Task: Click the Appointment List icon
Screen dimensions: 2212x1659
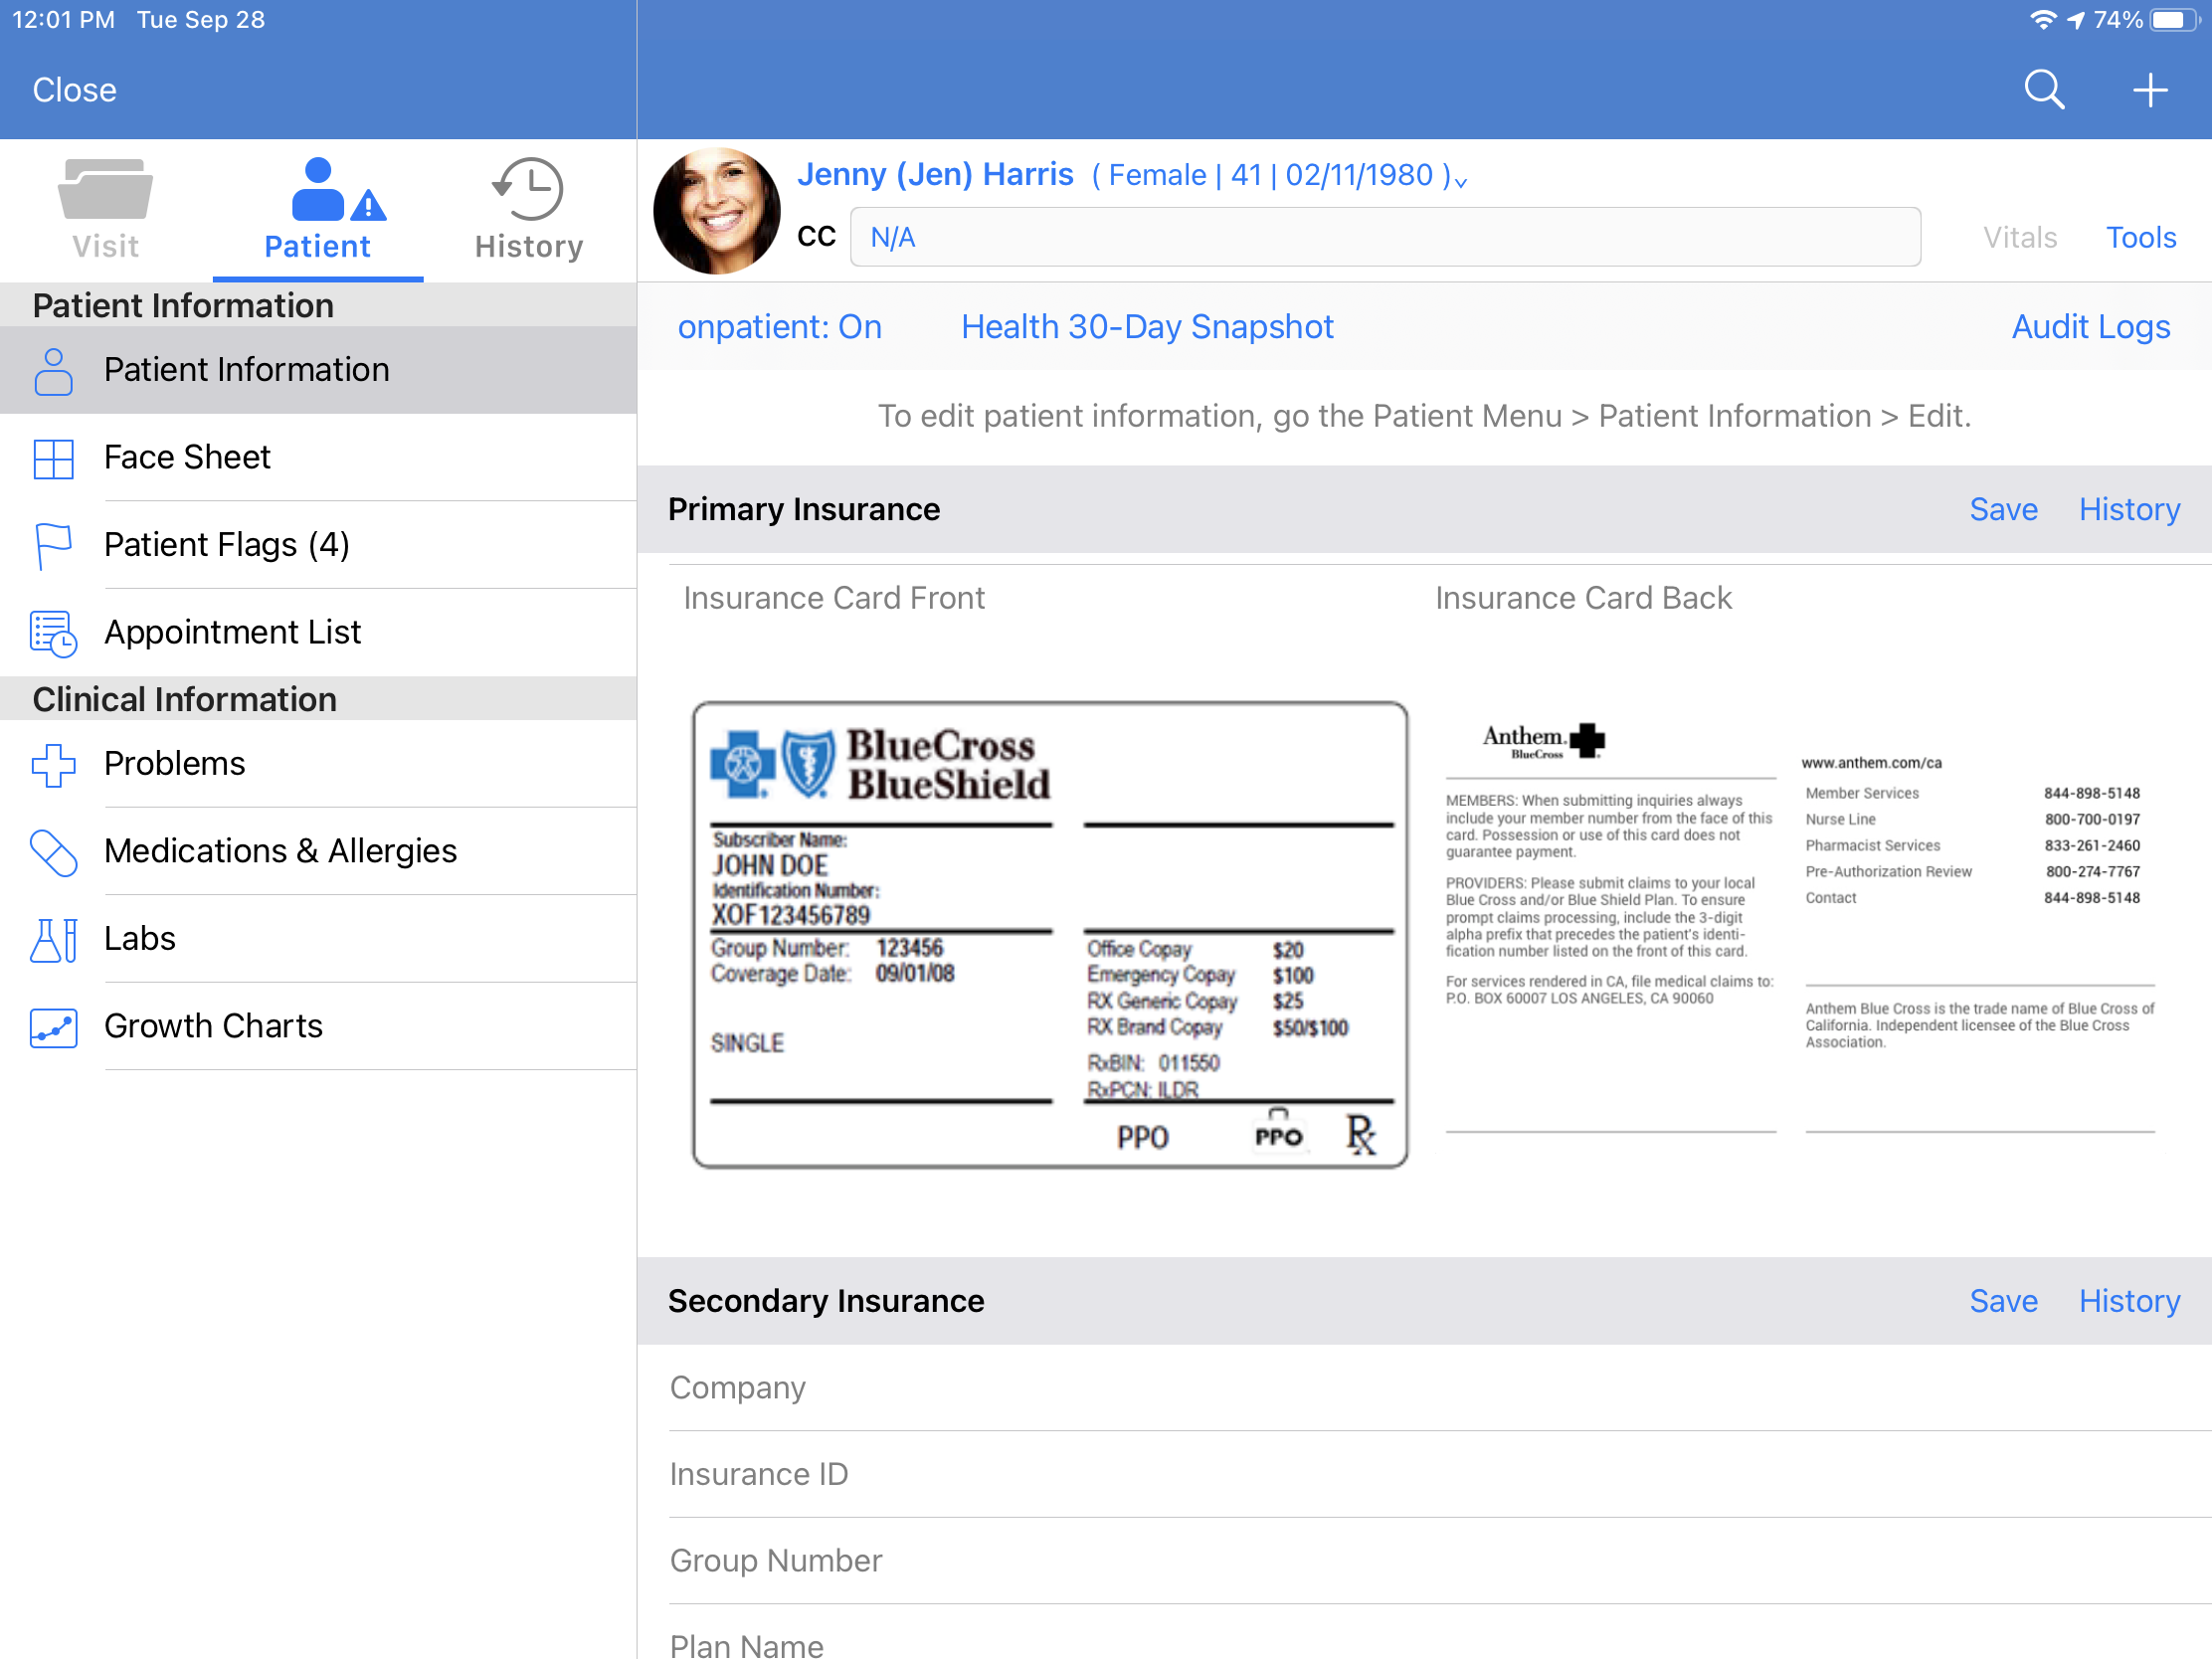Action: pos(53,634)
